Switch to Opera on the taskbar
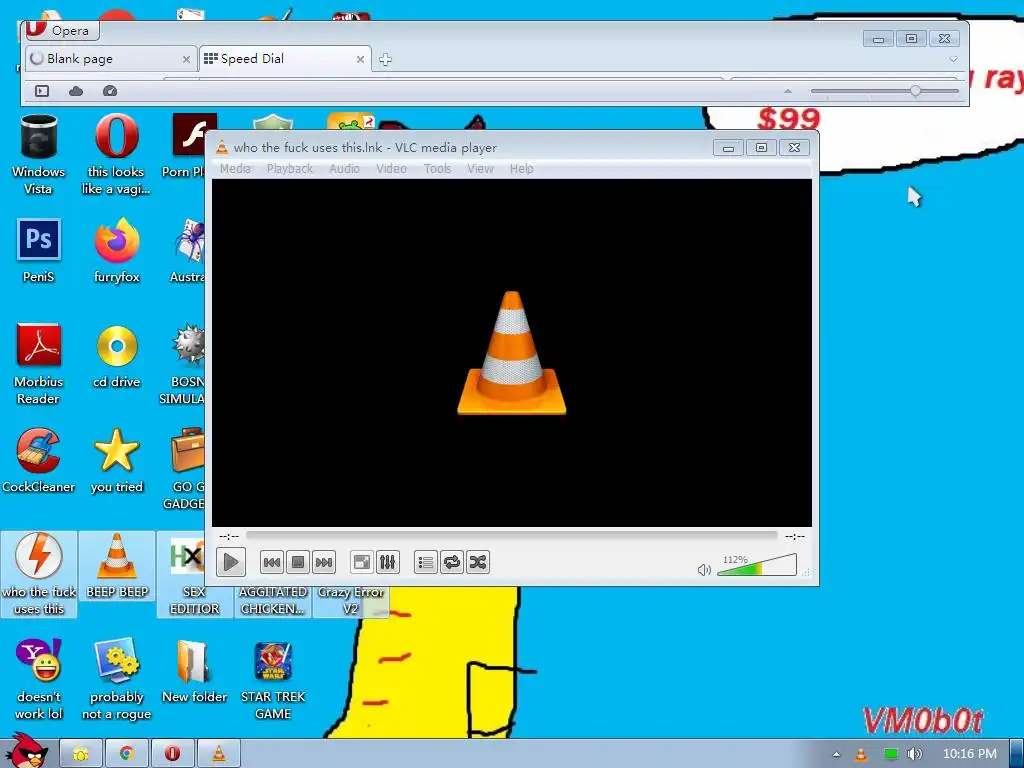The height and width of the screenshot is (768, 1024). pos(172,754)
